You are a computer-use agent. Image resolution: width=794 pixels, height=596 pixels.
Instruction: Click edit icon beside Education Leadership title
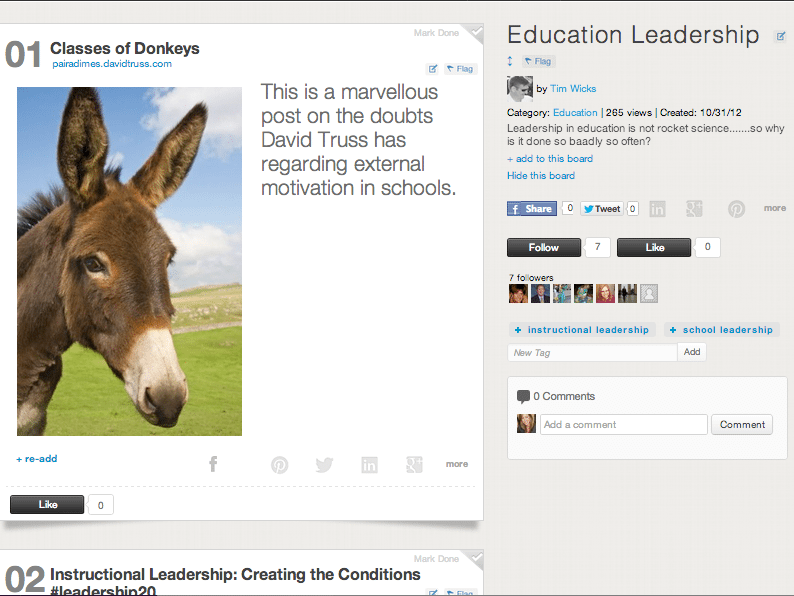pyautogui.click(x=781, y=36)
